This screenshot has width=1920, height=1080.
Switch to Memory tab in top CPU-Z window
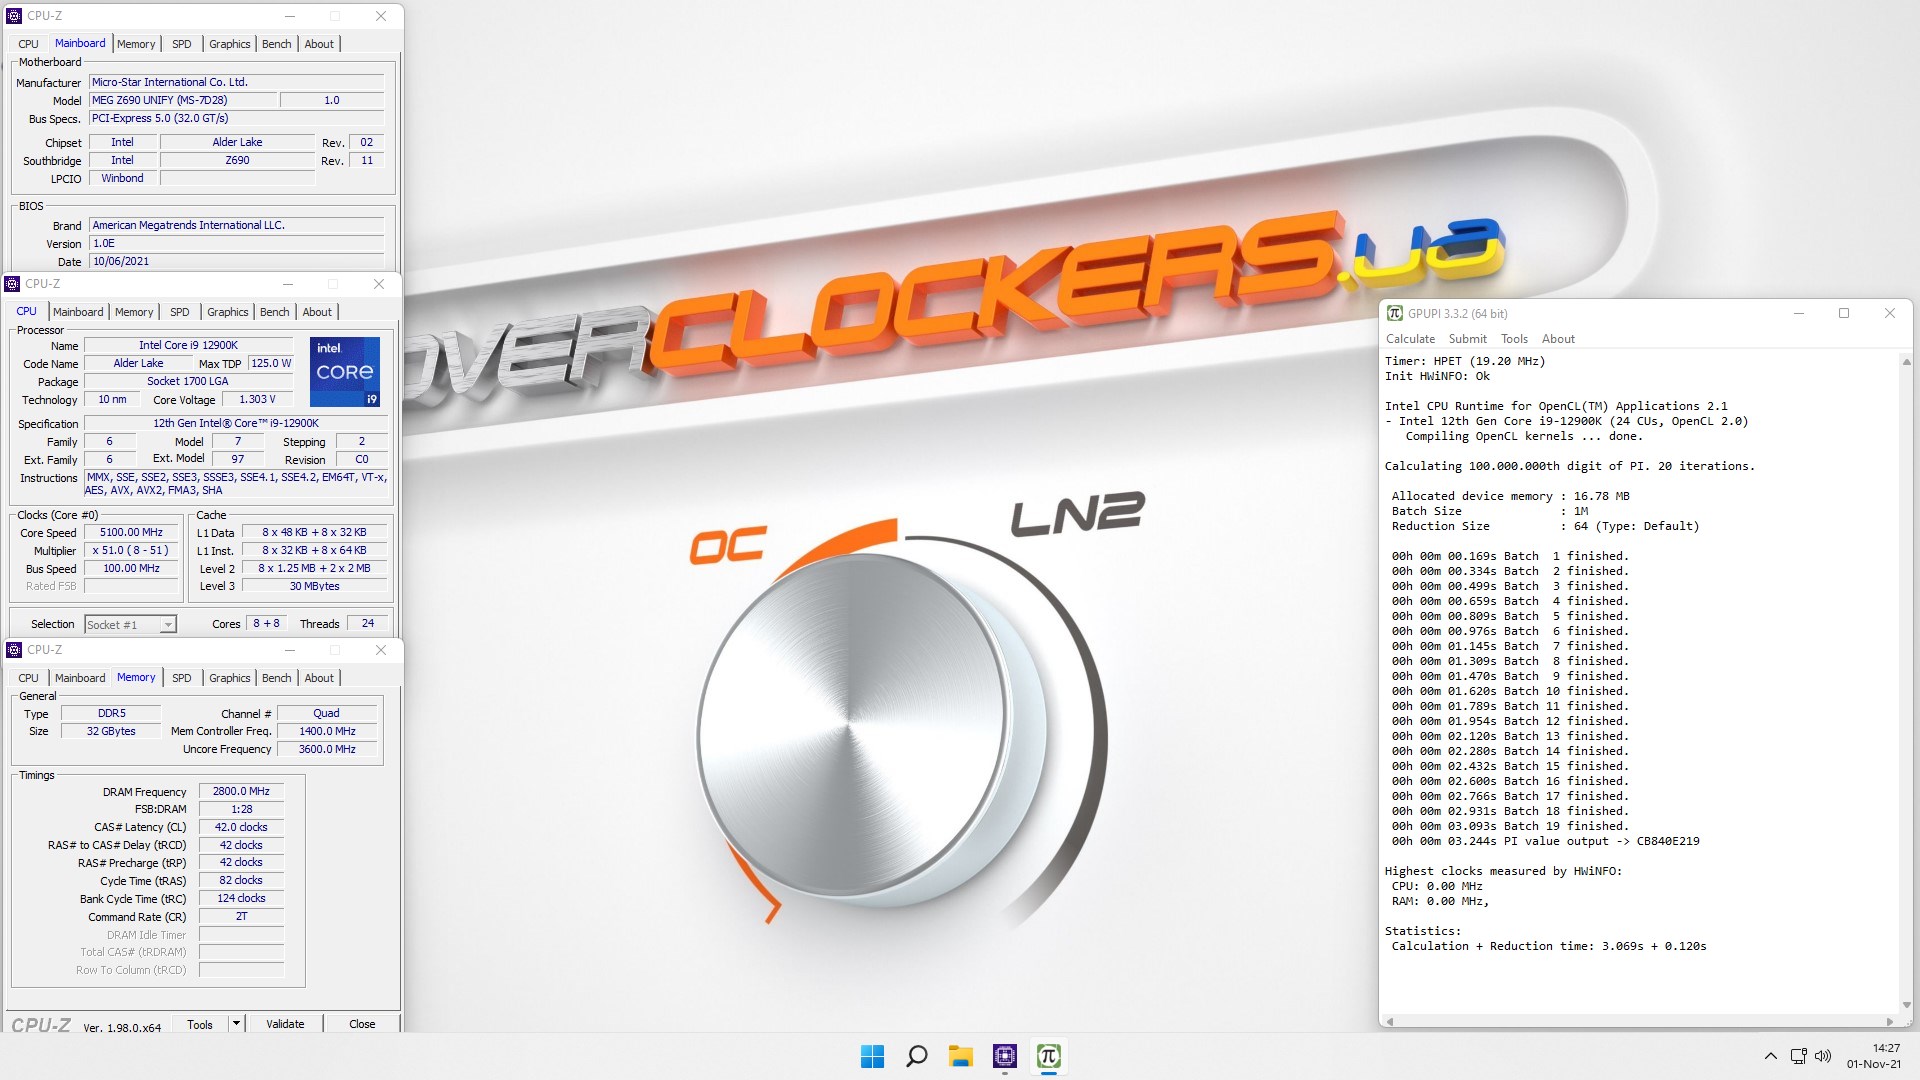pos(136,44)
